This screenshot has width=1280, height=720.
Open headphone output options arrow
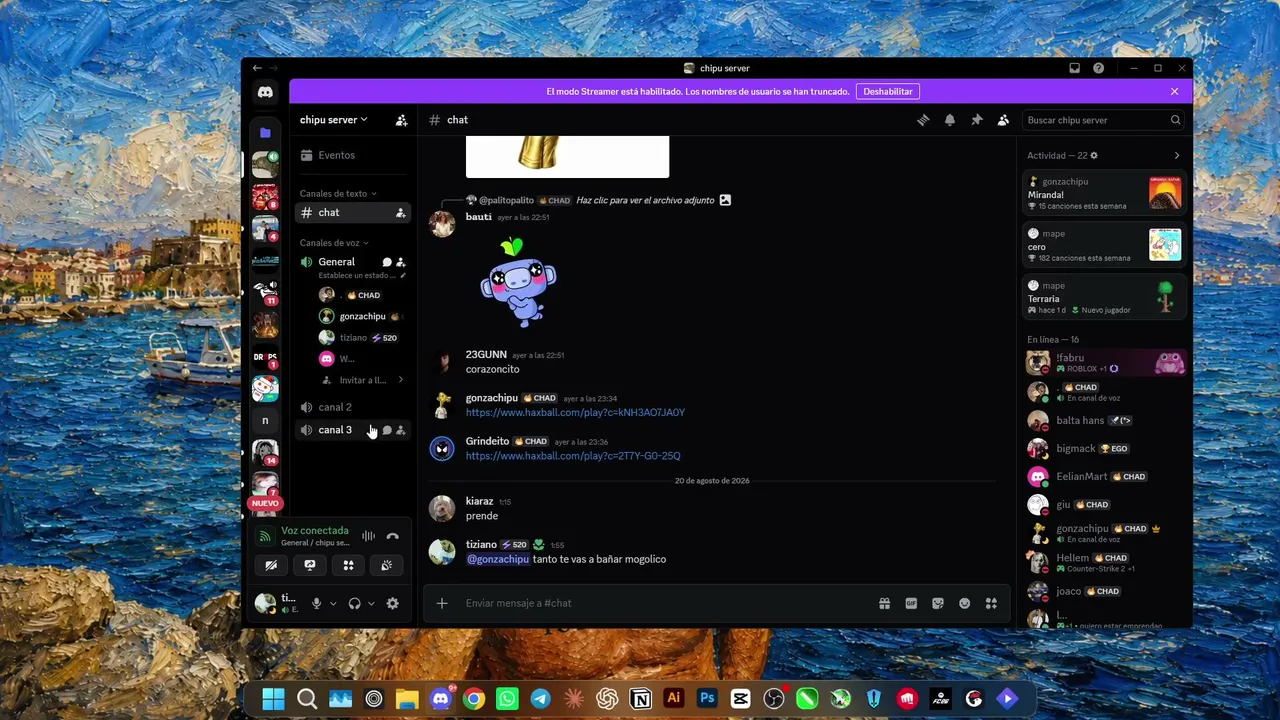coord(371,603)
